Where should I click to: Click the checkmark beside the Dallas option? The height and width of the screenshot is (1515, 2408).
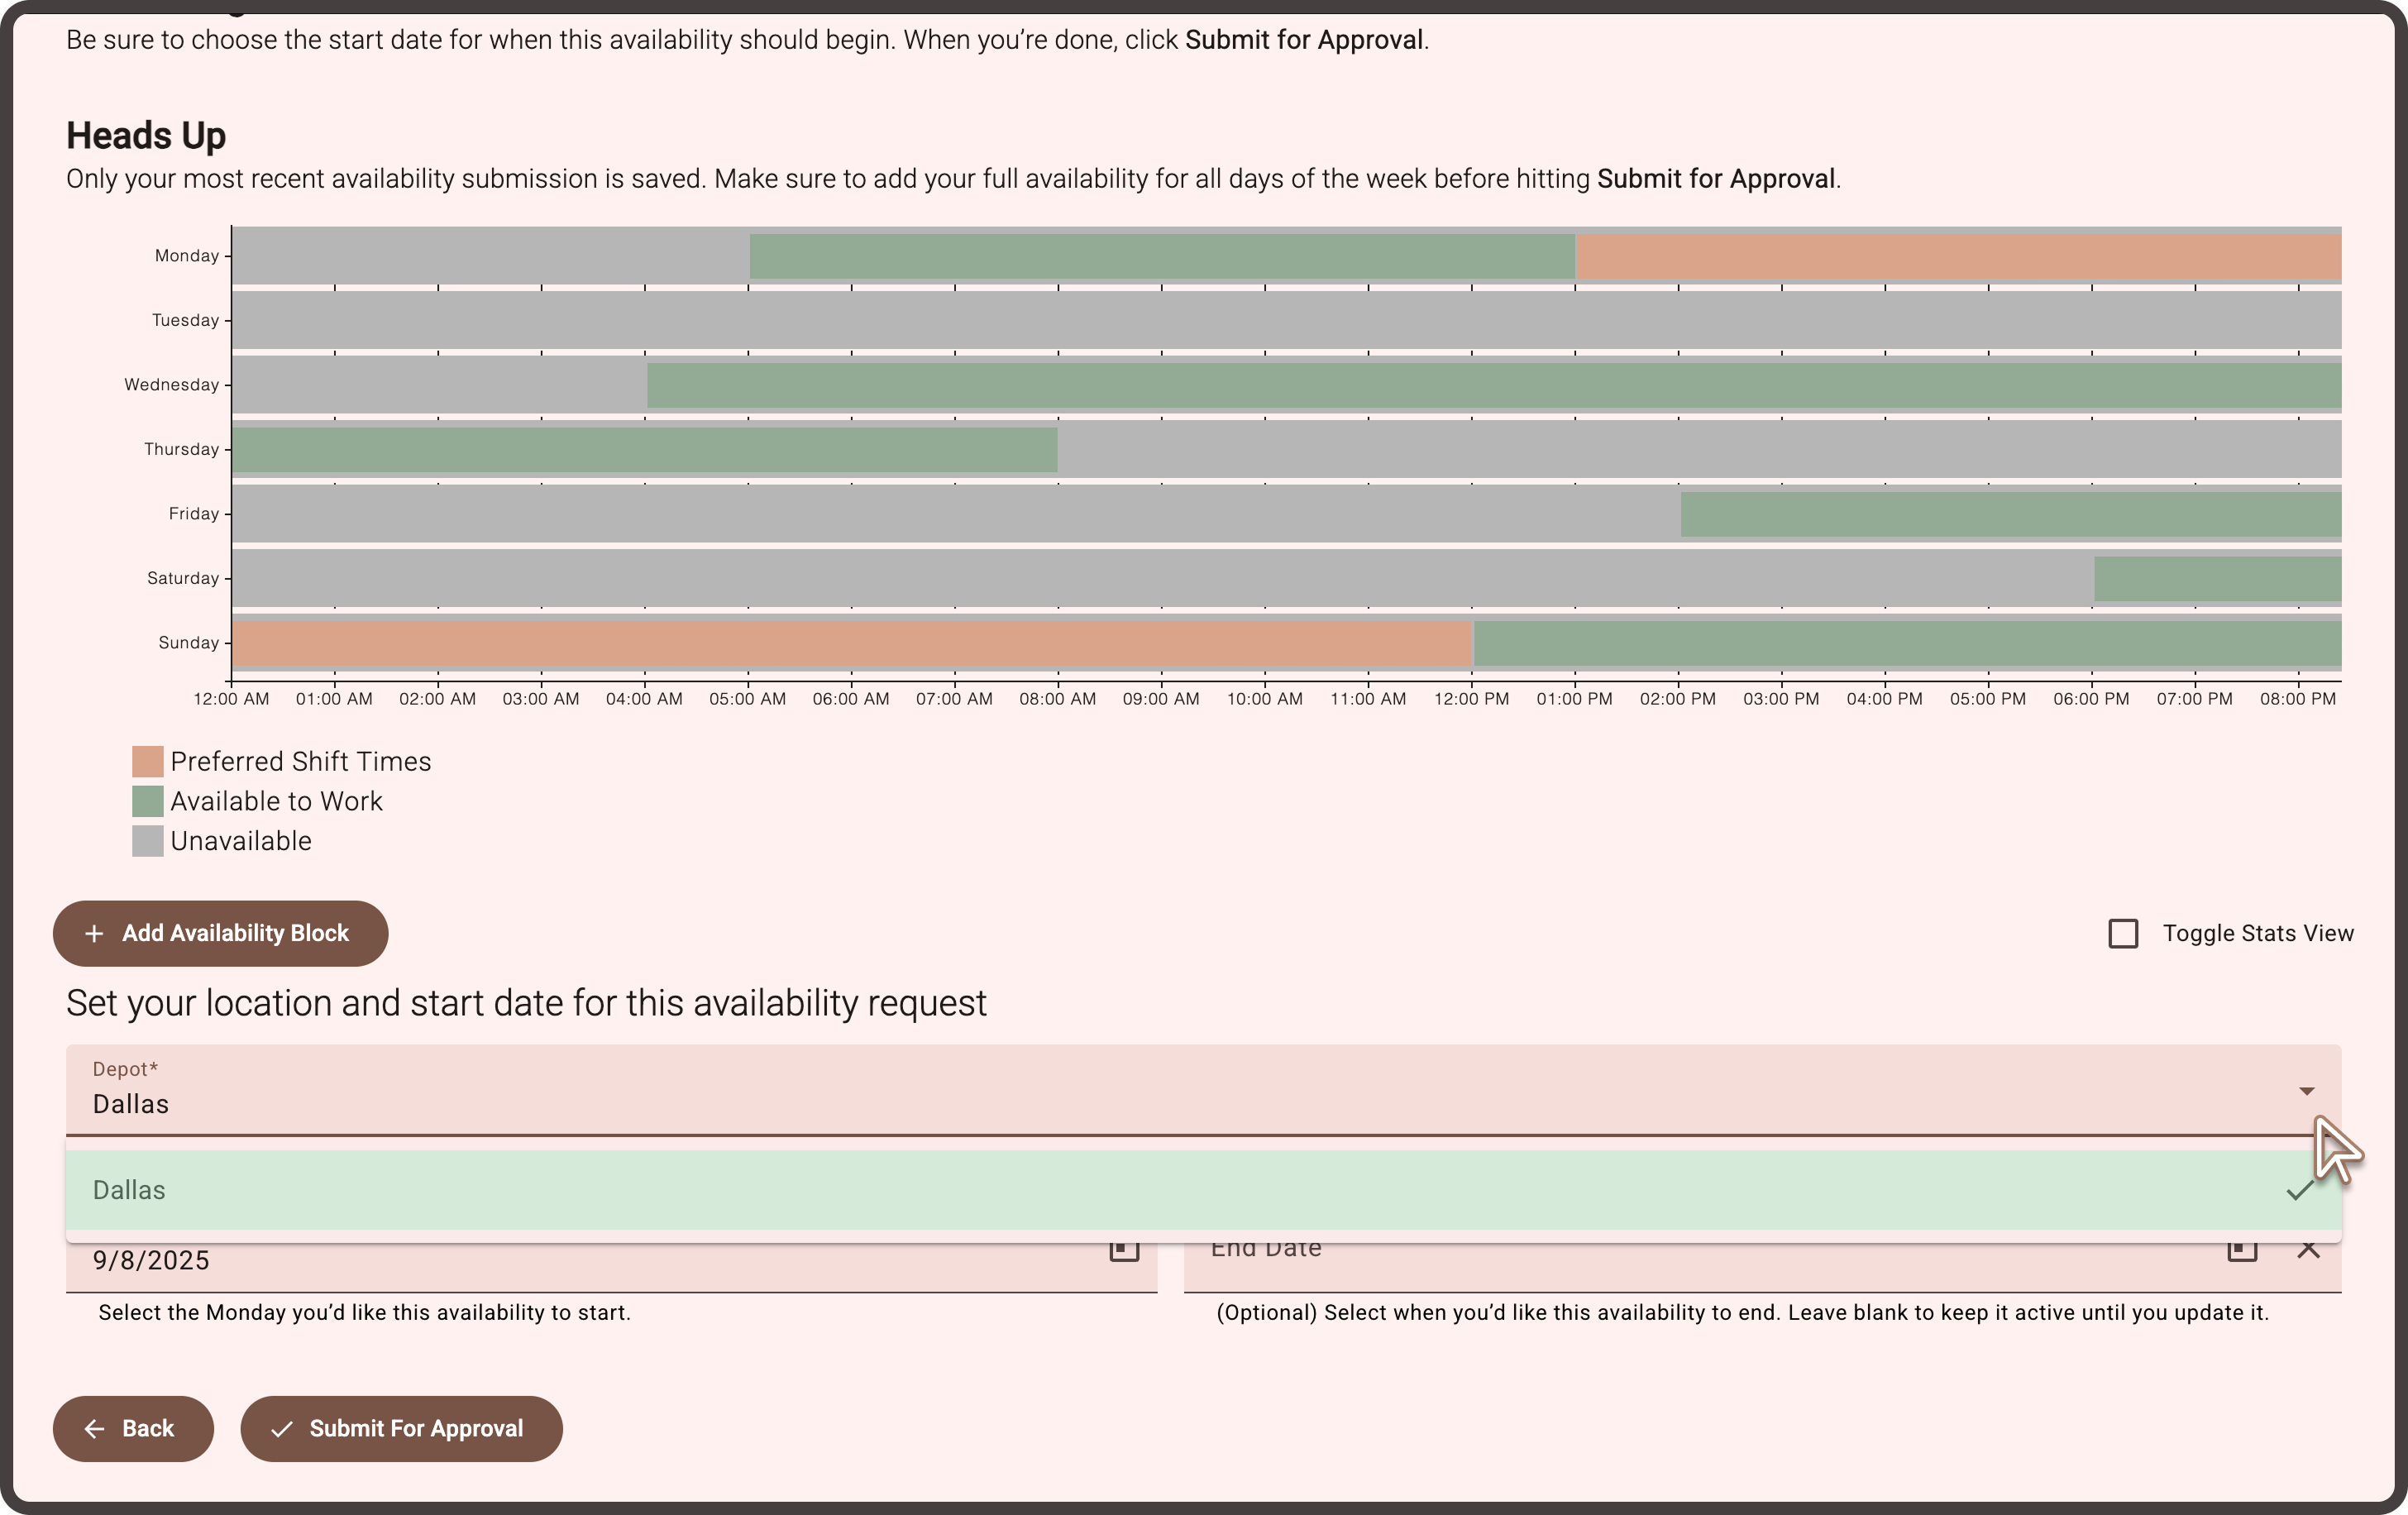click(2299, 1190)
